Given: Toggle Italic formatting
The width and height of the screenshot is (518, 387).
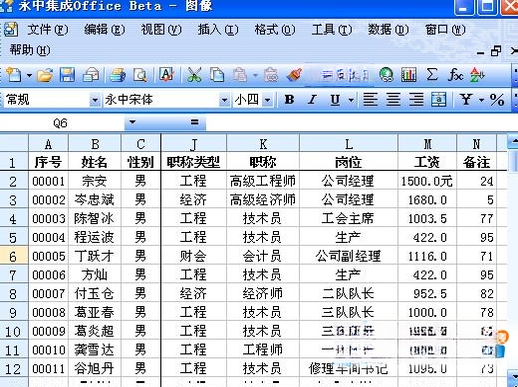Looking at the screenshot, I should tap(312, 99).
